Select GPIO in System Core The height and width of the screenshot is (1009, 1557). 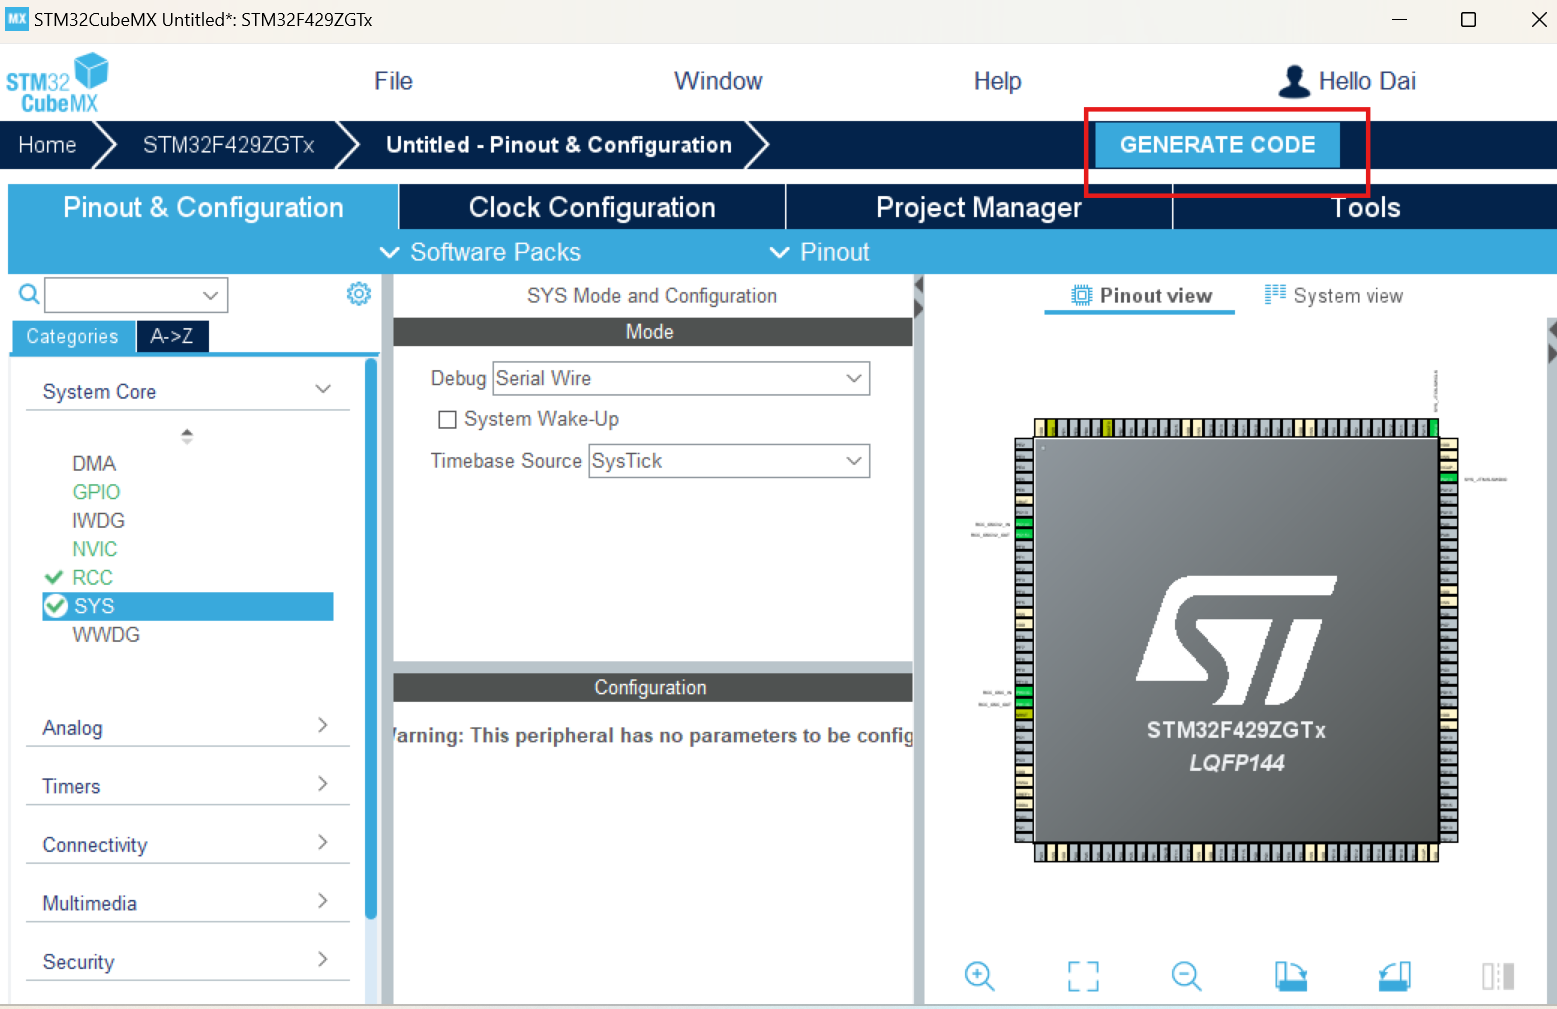[96, 492]
